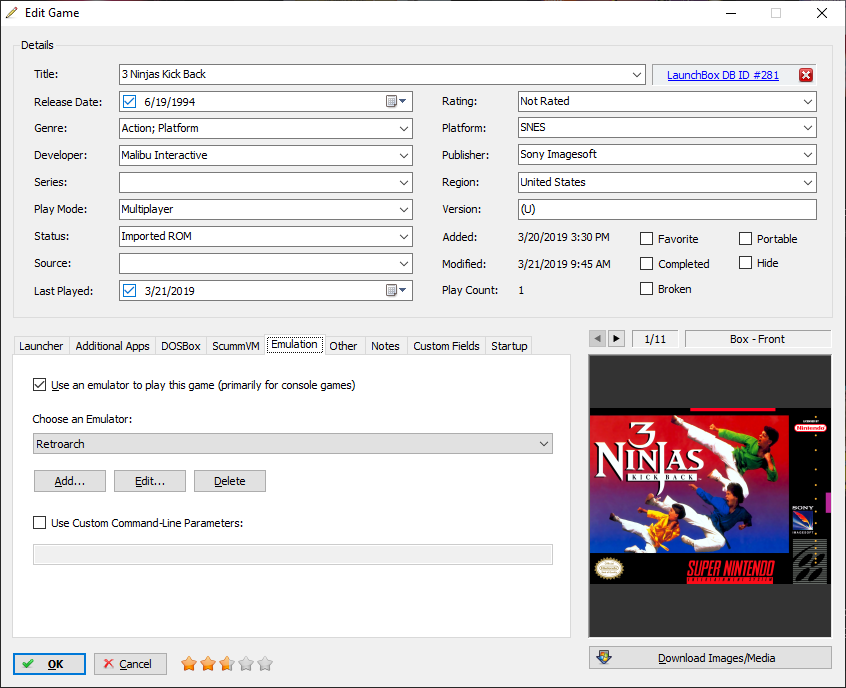
Task: Select the Emulation tab
Action: [295, 344]
